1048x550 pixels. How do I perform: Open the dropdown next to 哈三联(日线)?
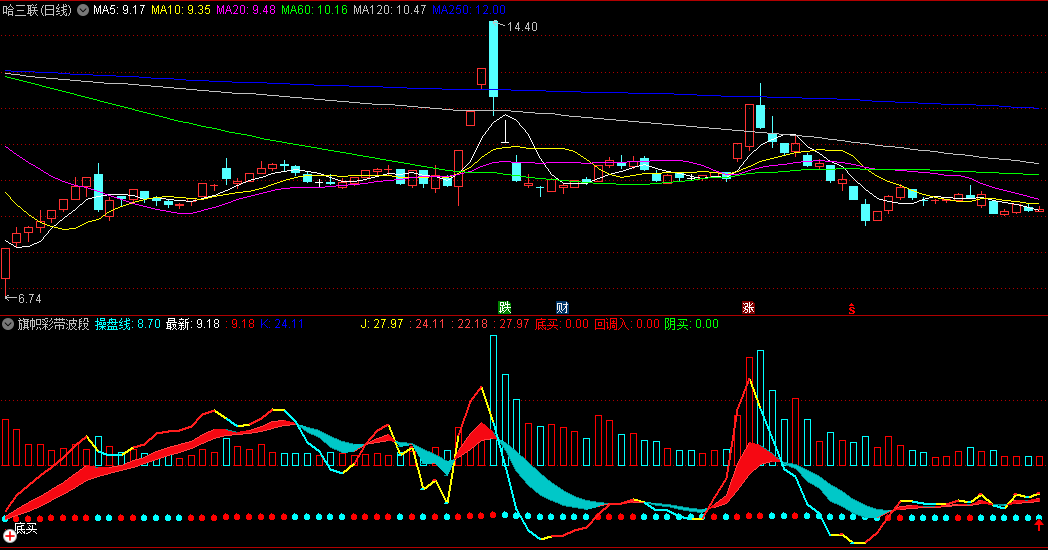click(83, 10)
